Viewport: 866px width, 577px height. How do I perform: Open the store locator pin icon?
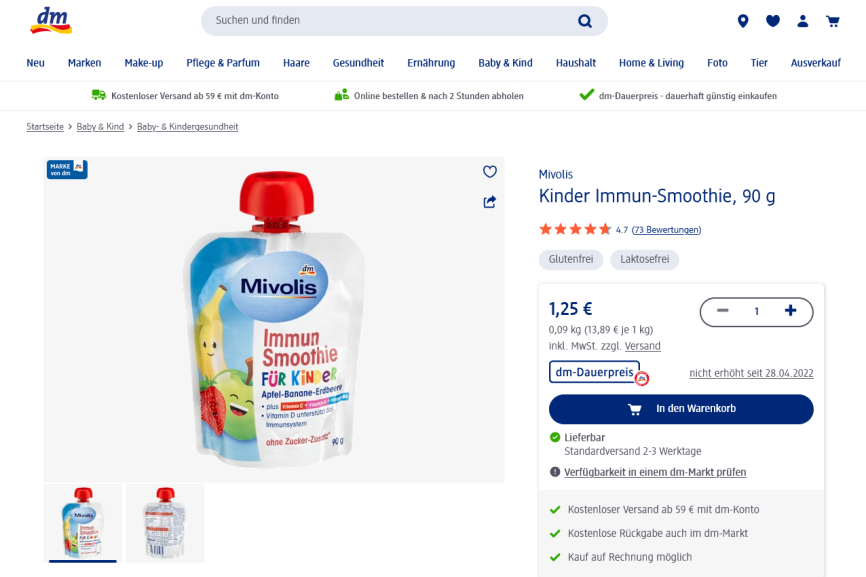(743, 21)
